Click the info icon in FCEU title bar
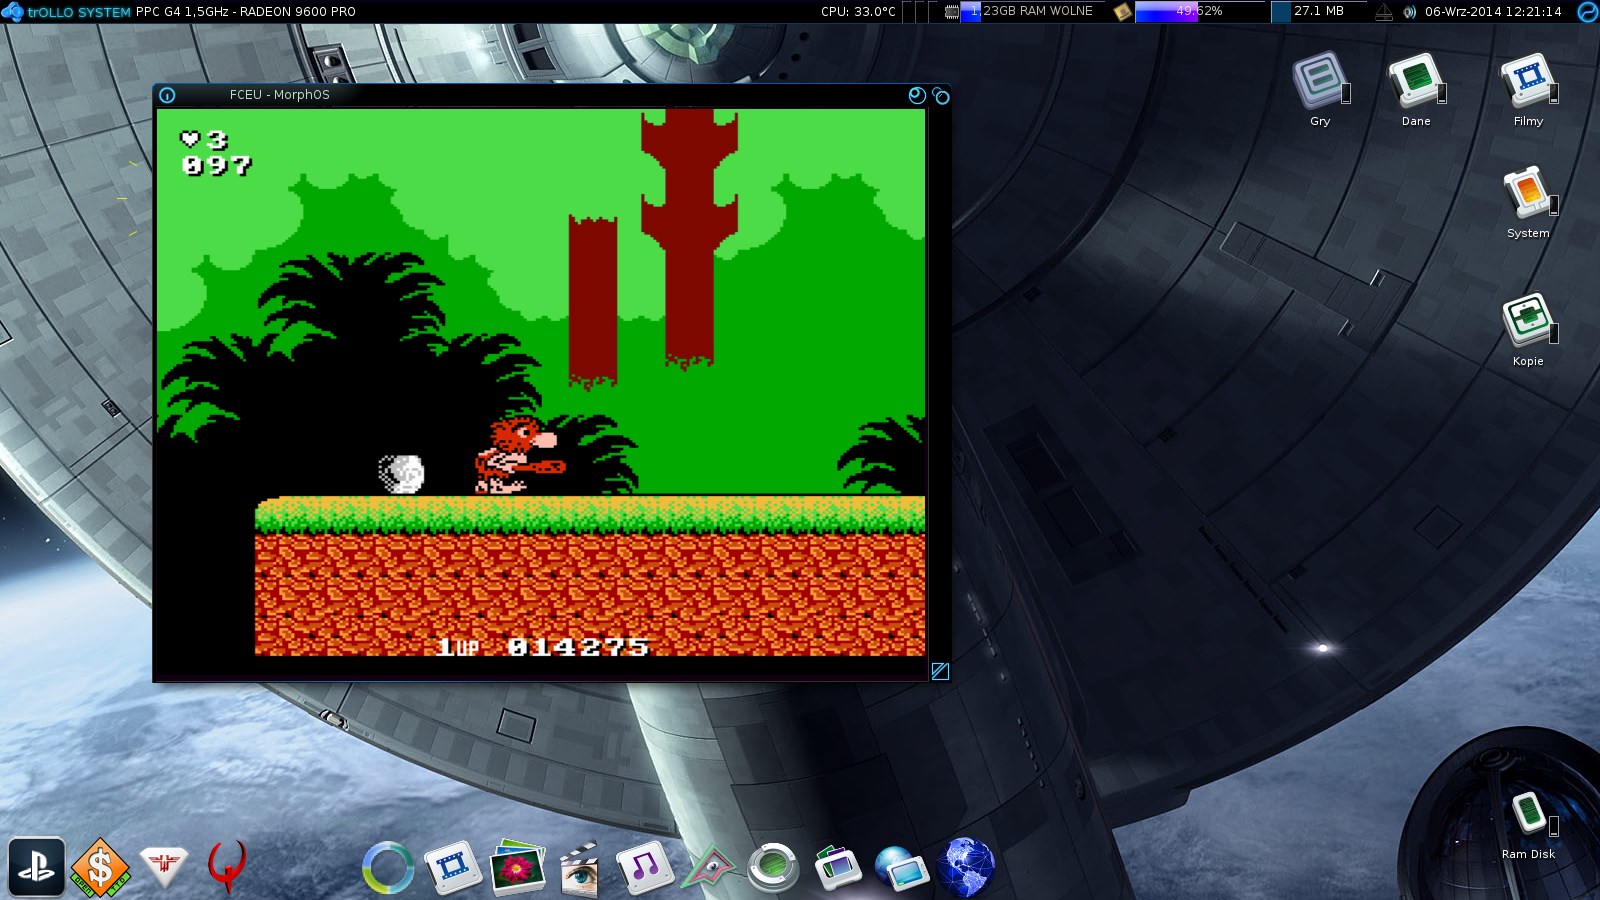 [167, 95]
